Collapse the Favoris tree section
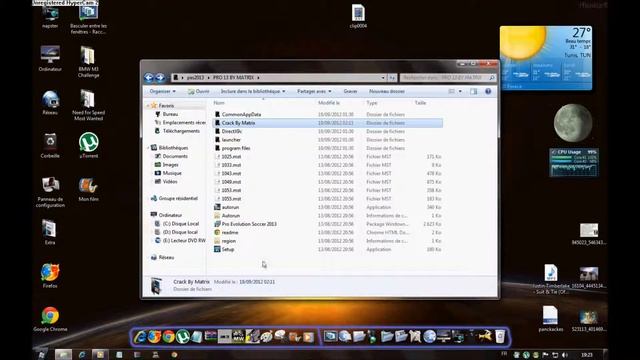This screenshot has height=360, width=640. coord(148,106)
